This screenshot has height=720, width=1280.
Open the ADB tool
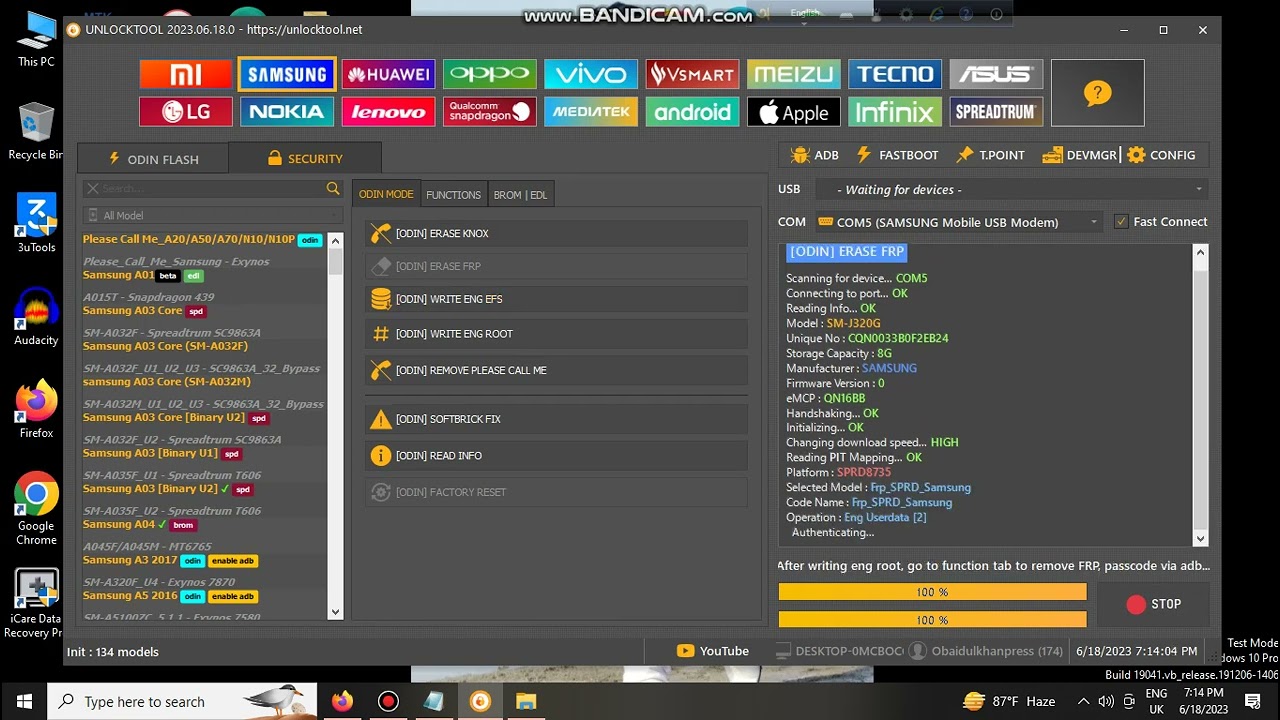tap(814, 155)
